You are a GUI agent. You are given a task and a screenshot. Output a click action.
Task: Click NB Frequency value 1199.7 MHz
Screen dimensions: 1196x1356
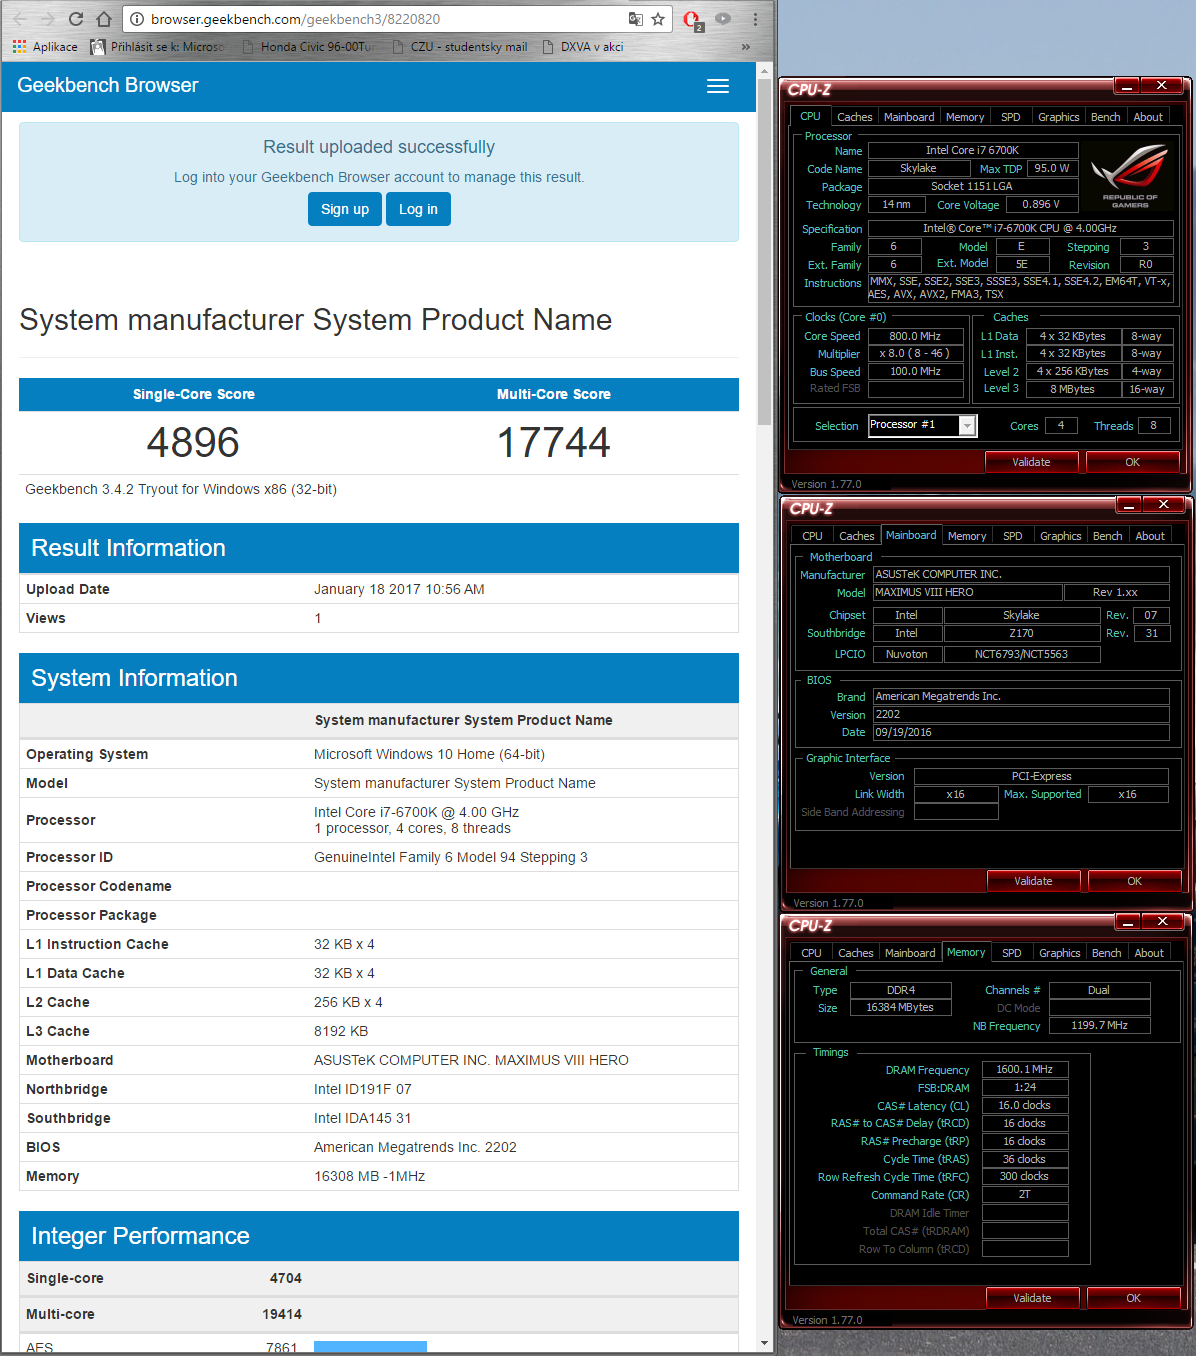click(x=1099, y=1025)
